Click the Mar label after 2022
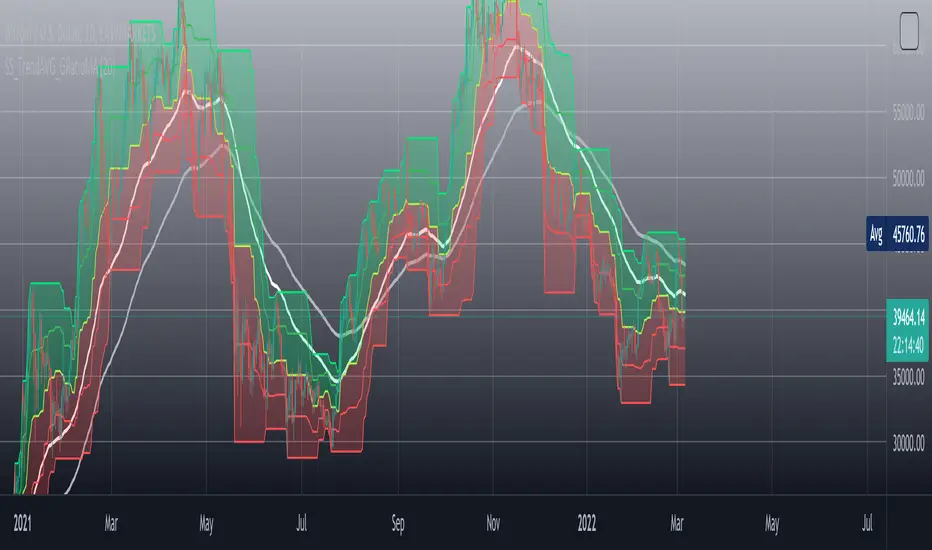 pos(677,523)
